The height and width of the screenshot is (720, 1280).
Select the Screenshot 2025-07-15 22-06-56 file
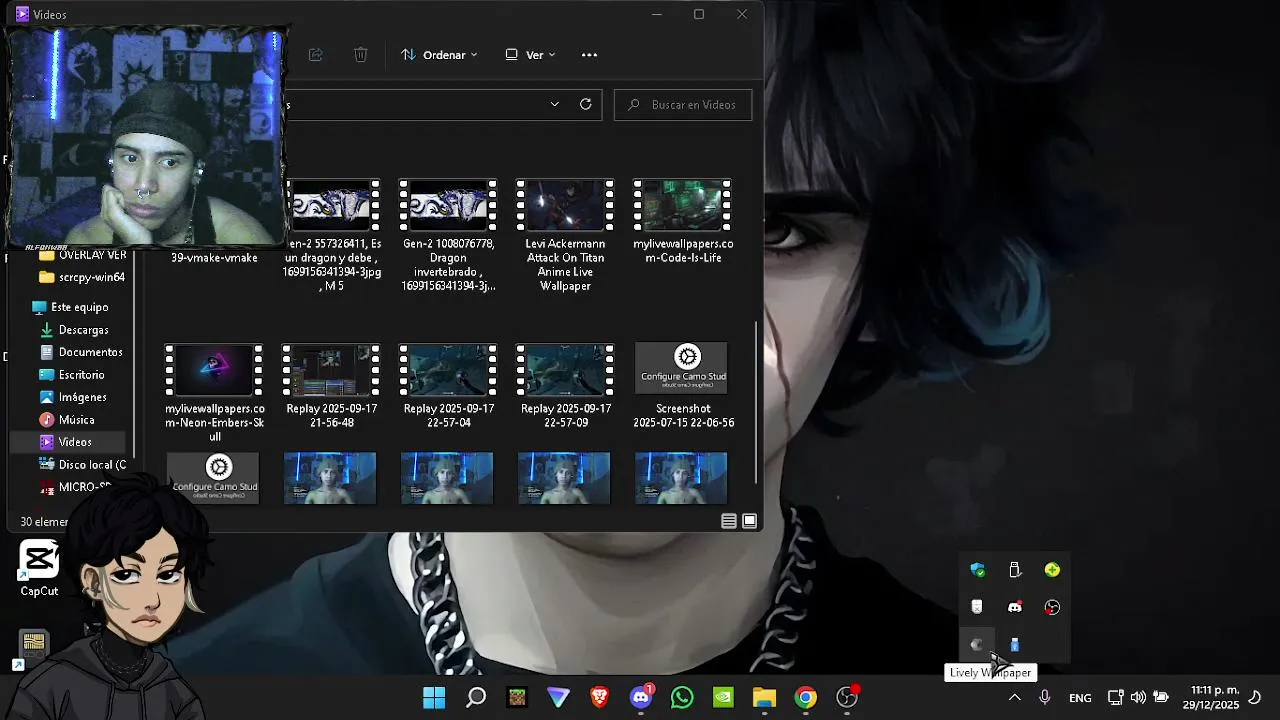tap(683, 386)
